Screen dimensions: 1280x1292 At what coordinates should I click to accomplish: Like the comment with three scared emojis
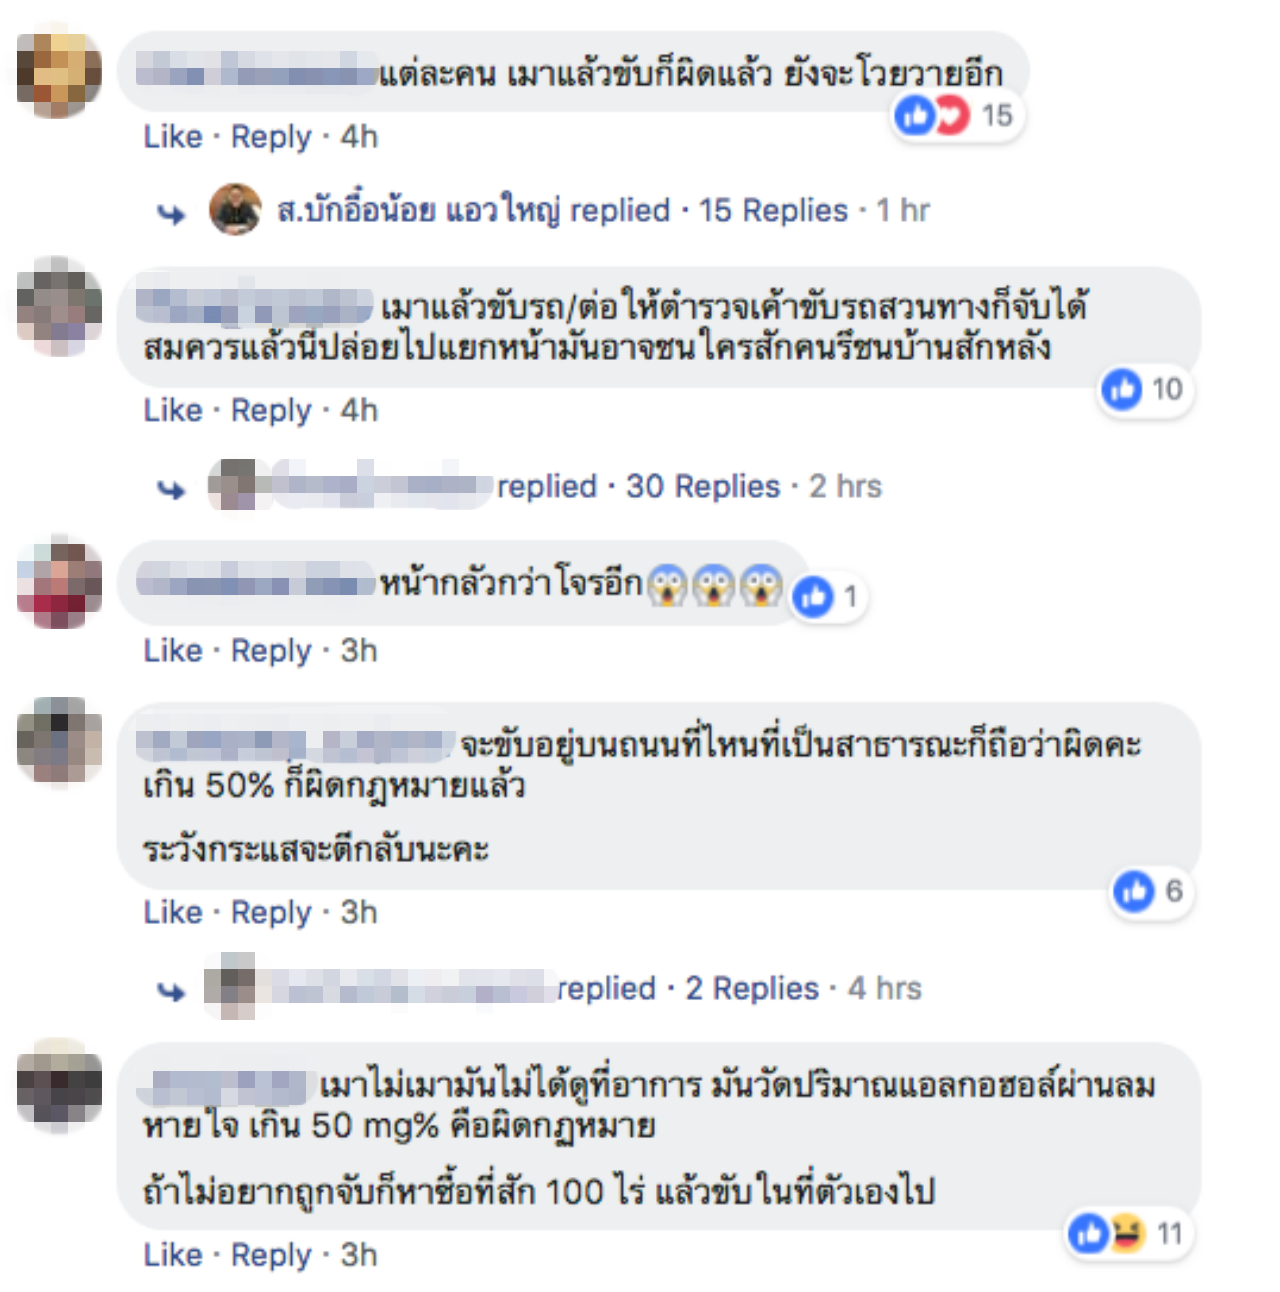point(173,650)
